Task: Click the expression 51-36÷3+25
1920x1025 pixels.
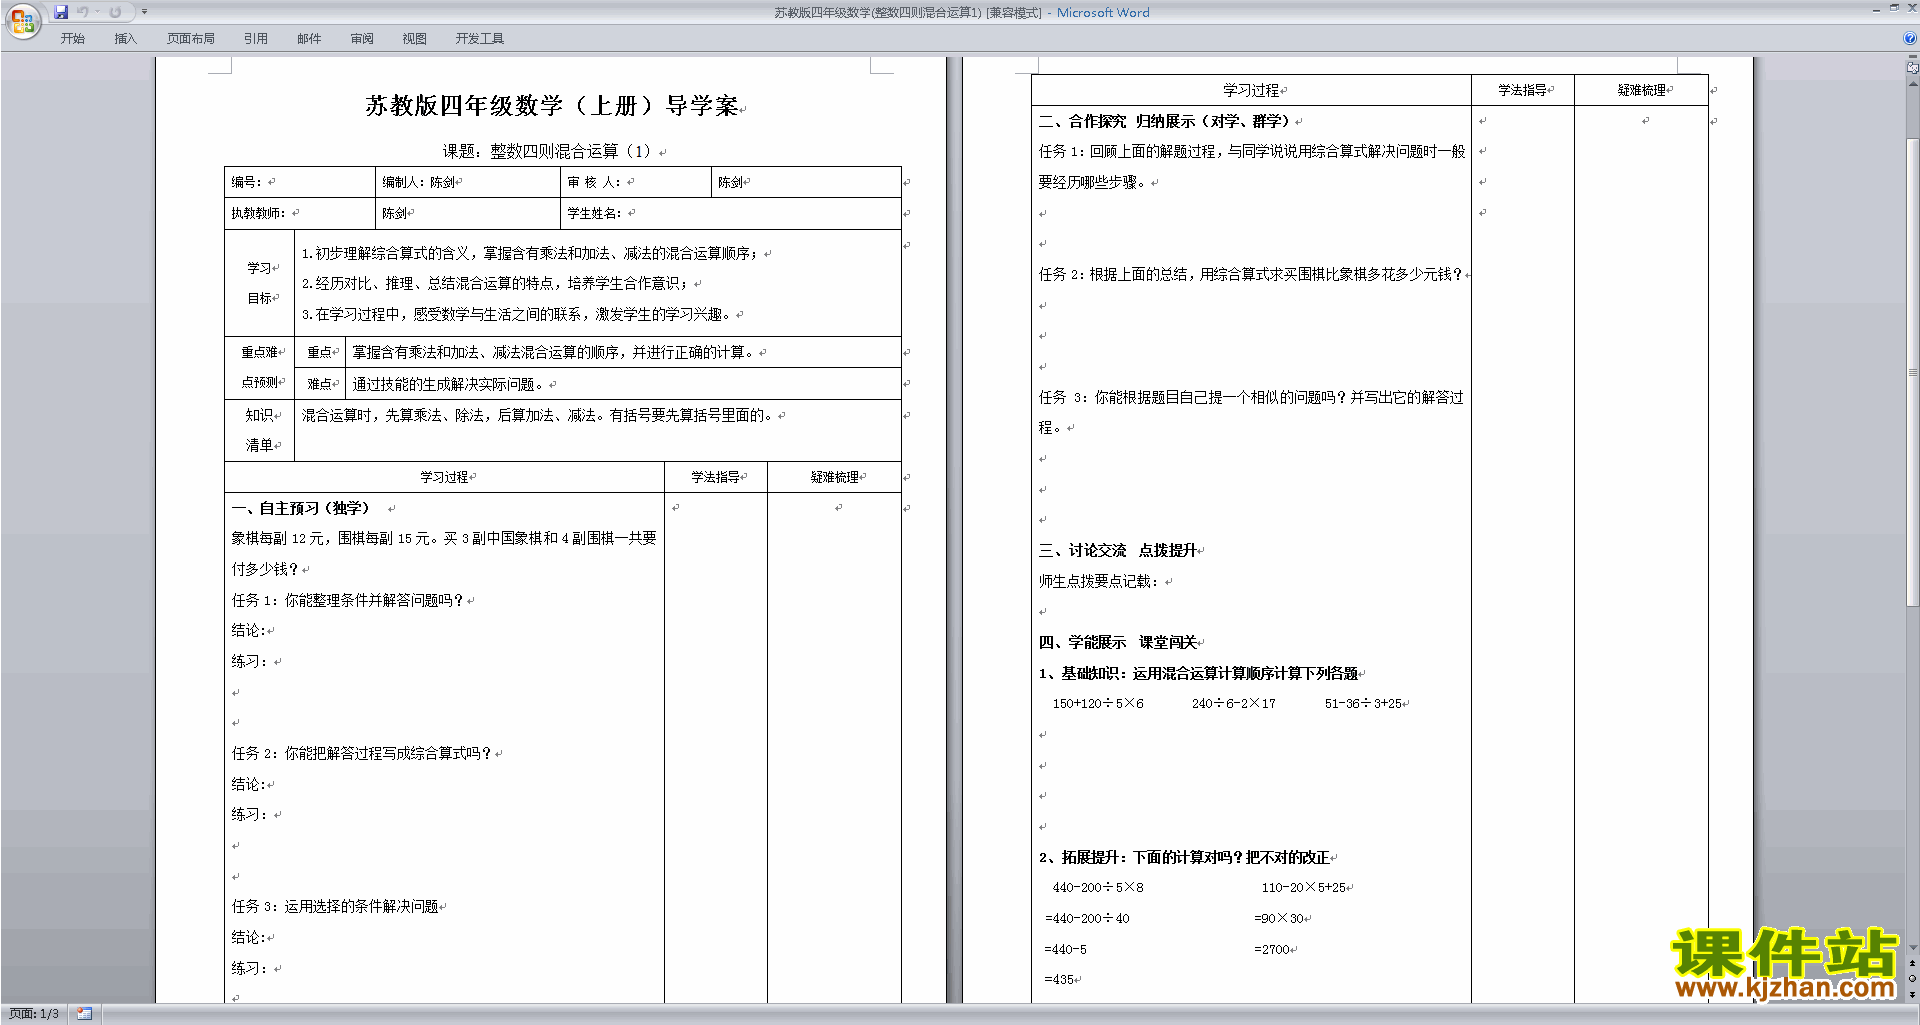Action: coord(1363,704)
